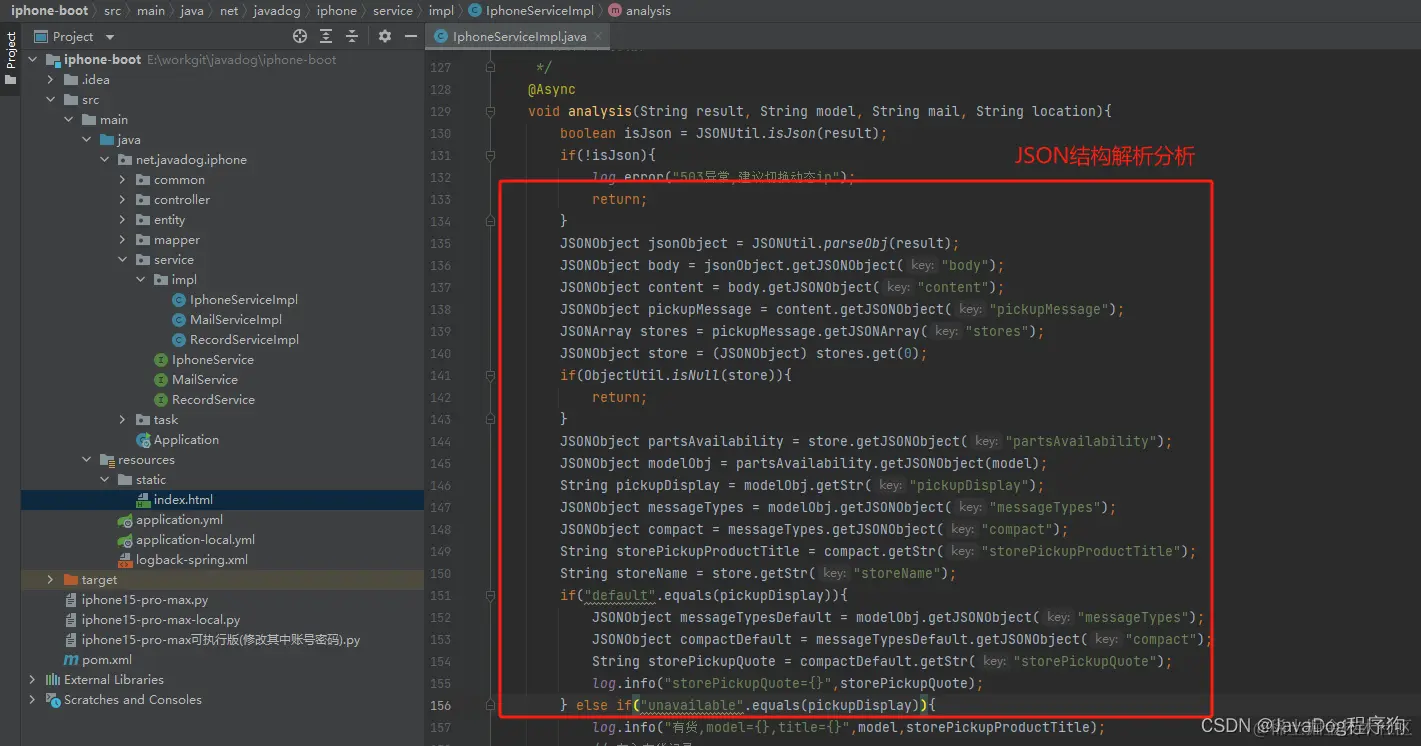1421x746 pixels.
Task: Collapse the main folder
Action: pyautogui.click(x=68, y=120)
